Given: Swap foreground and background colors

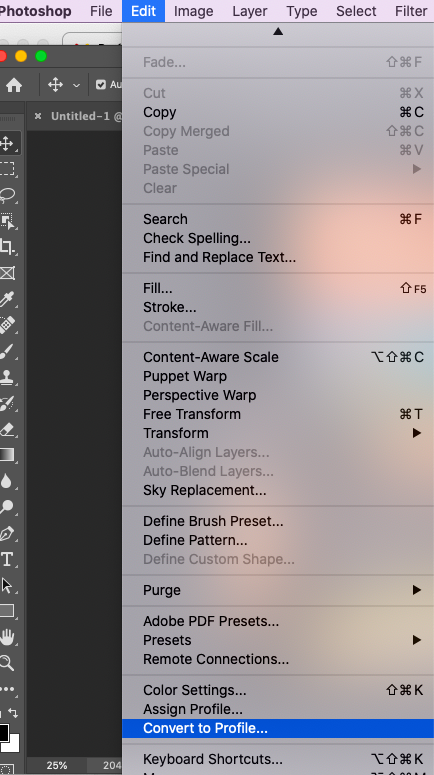Looking at the screenshot, I should [x=13, y=713].
